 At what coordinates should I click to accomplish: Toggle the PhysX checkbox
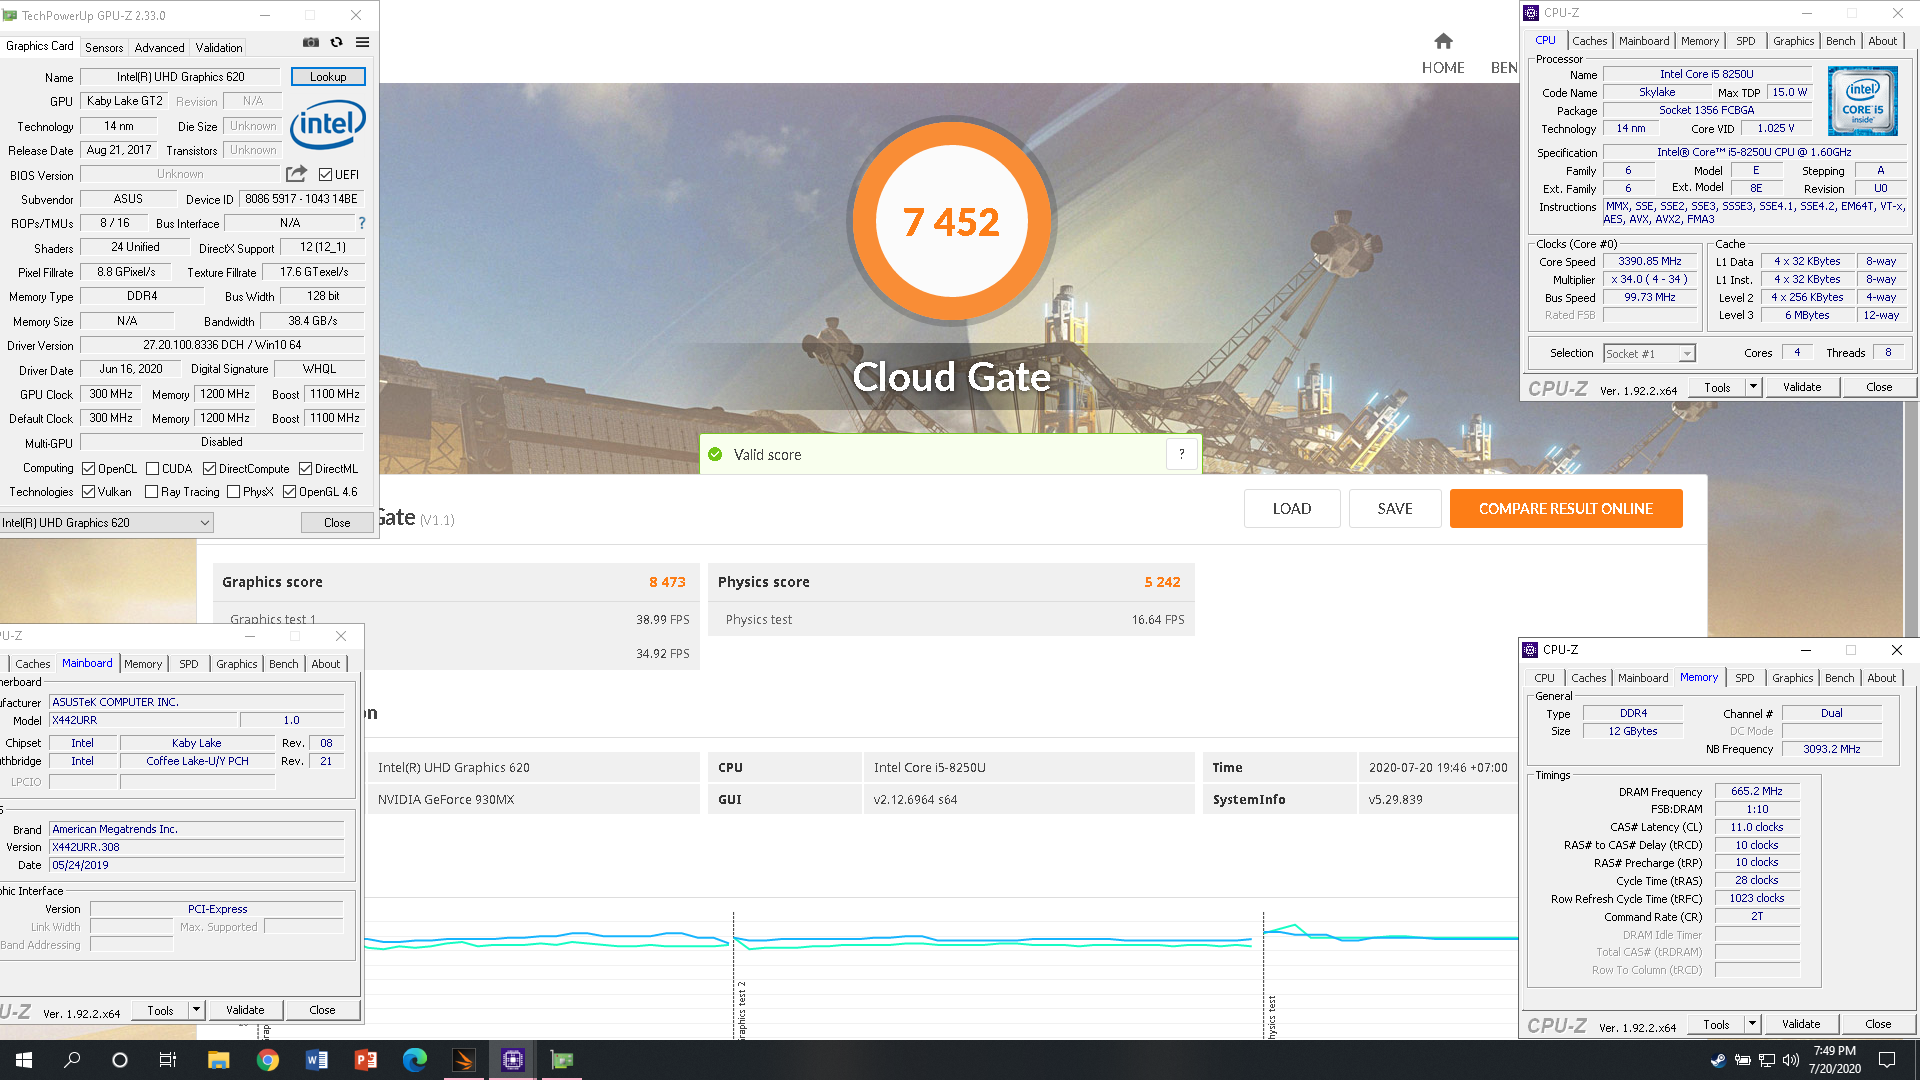point(233,492)
